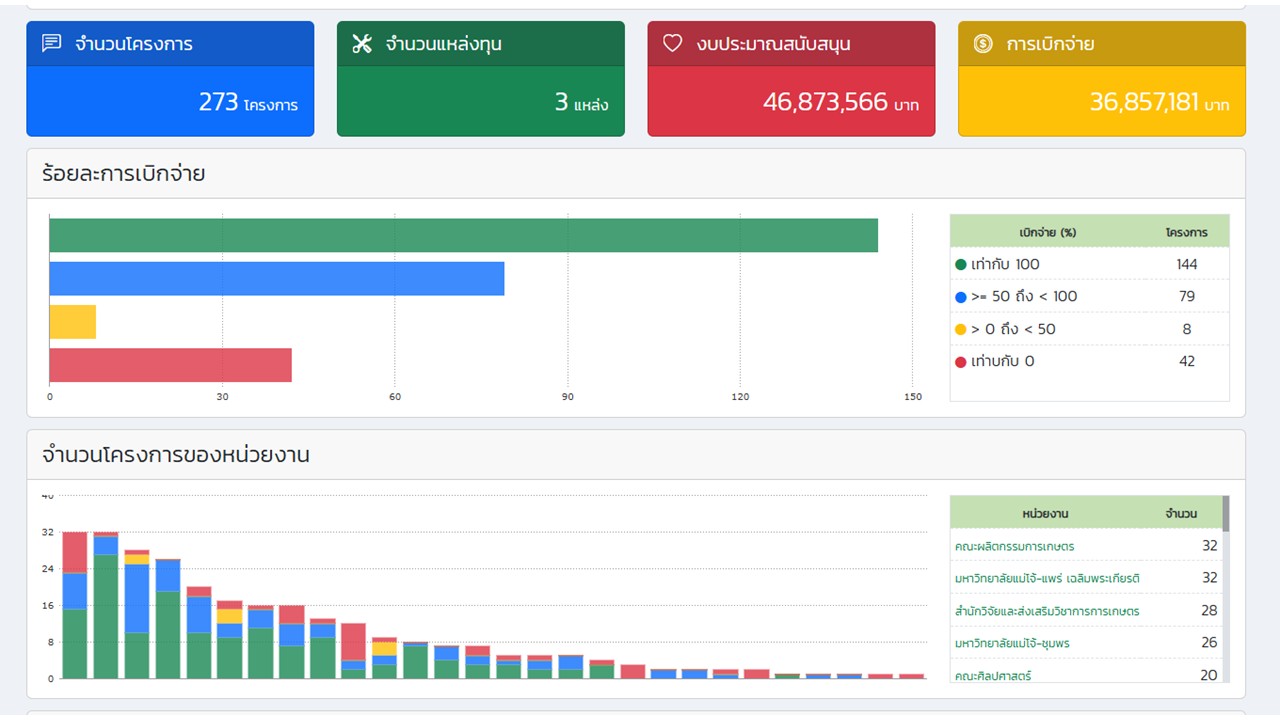Image resolution: width=1280 pixels, height=720 pixels.
Task: Click the 273 โครงการ blue summary card
Action: [170, 101]
